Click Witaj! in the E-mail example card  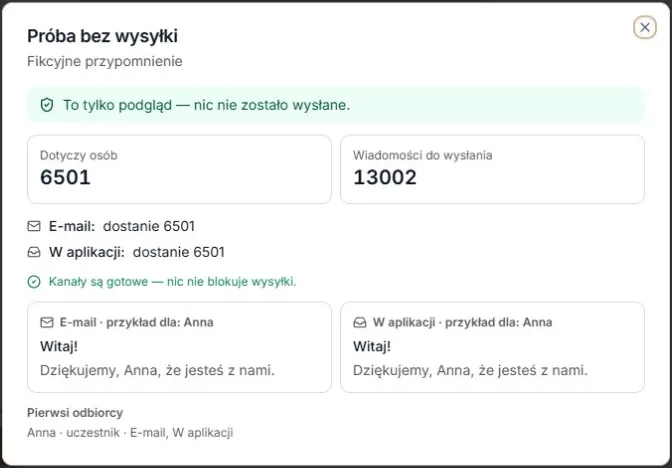[59, 346]
